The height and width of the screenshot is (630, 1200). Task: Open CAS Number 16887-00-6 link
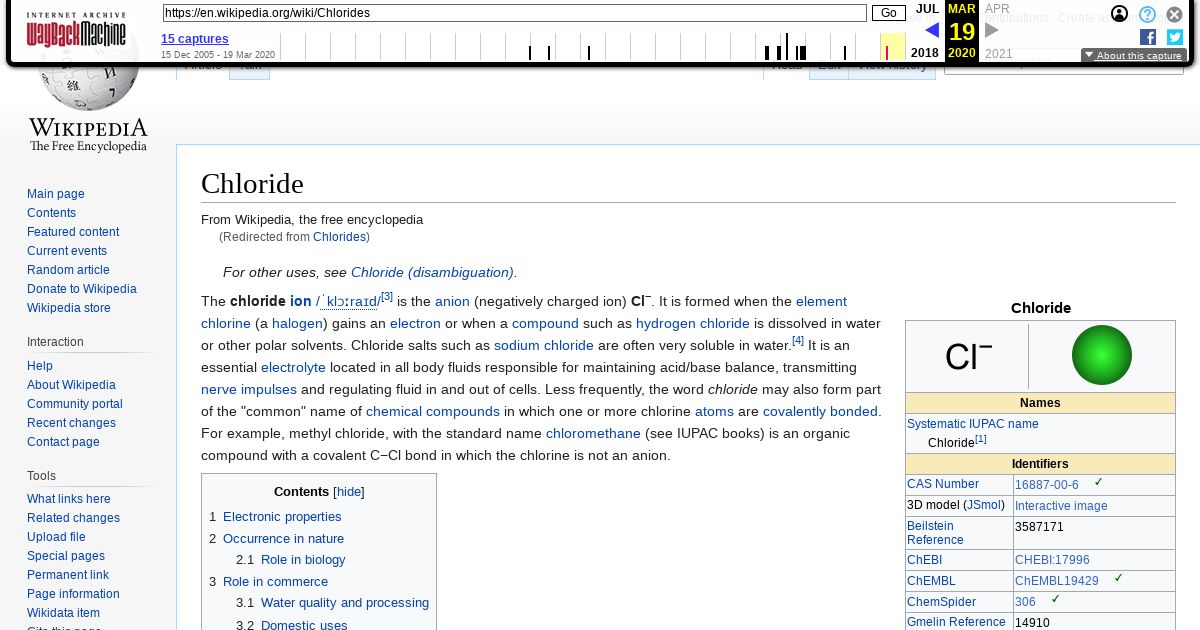click(1047, 485)
